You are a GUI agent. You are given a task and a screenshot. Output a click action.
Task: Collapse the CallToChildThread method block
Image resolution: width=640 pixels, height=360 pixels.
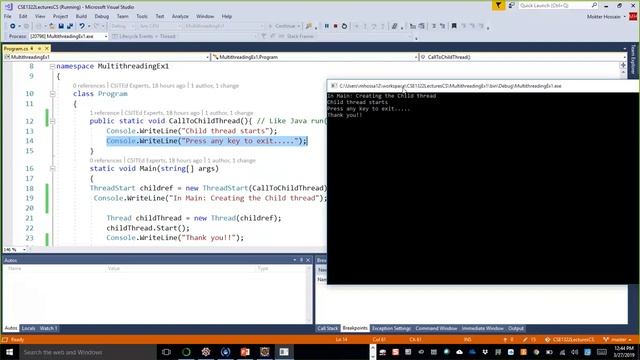52,121
